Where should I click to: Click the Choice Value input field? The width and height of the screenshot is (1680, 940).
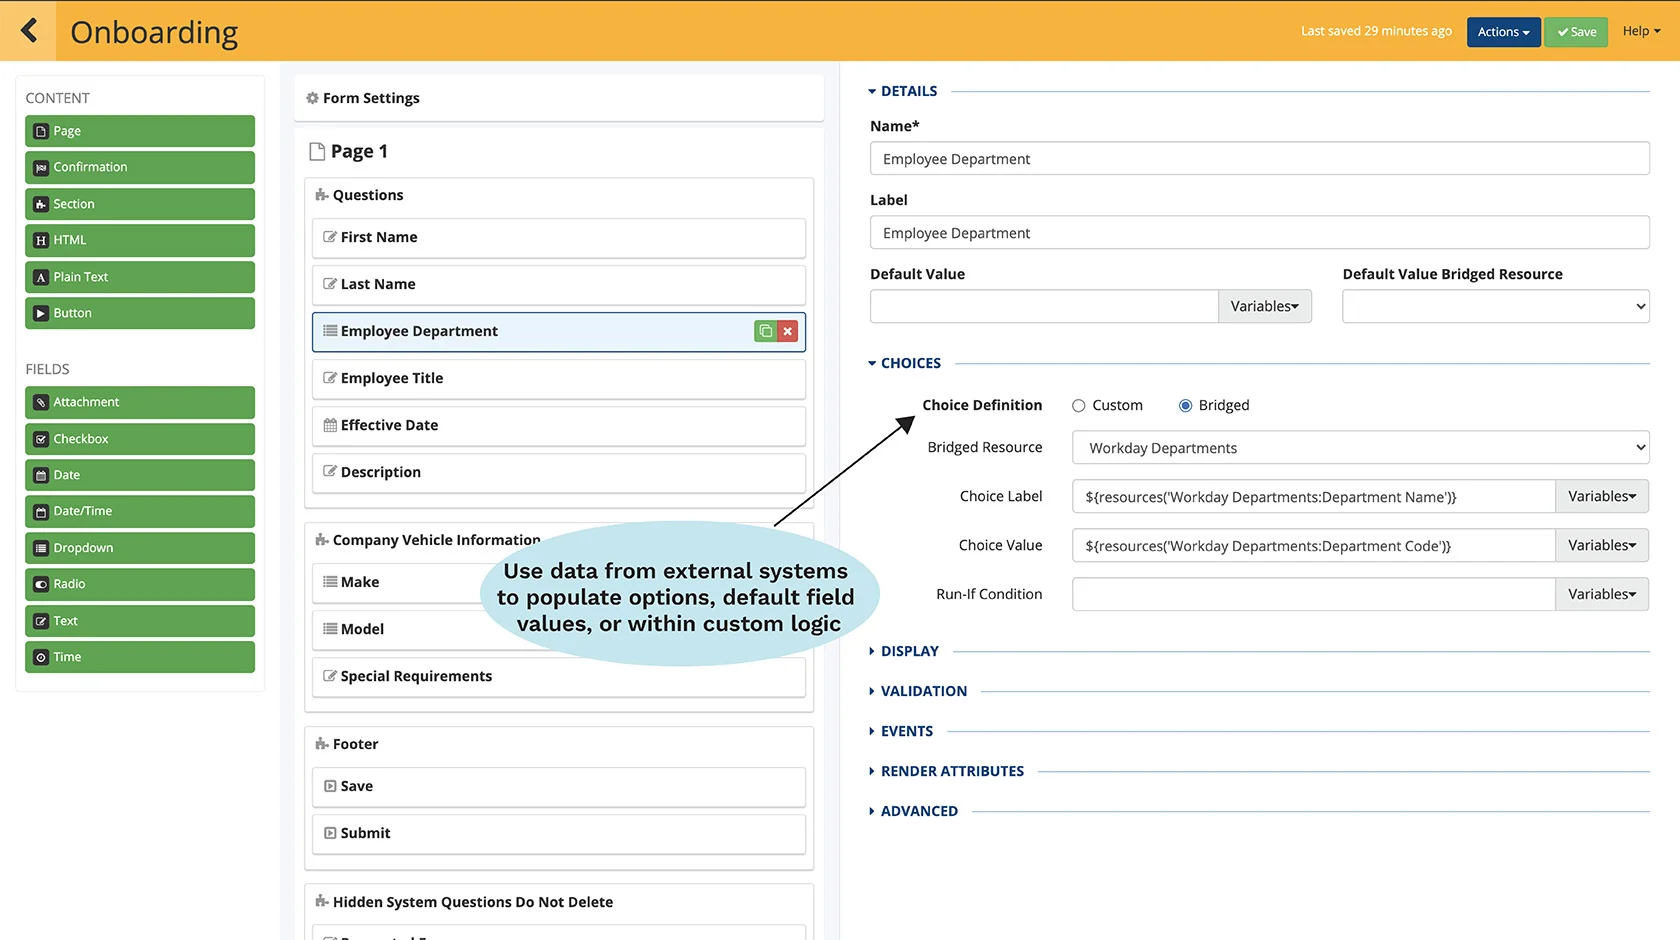coord(1313,545)
